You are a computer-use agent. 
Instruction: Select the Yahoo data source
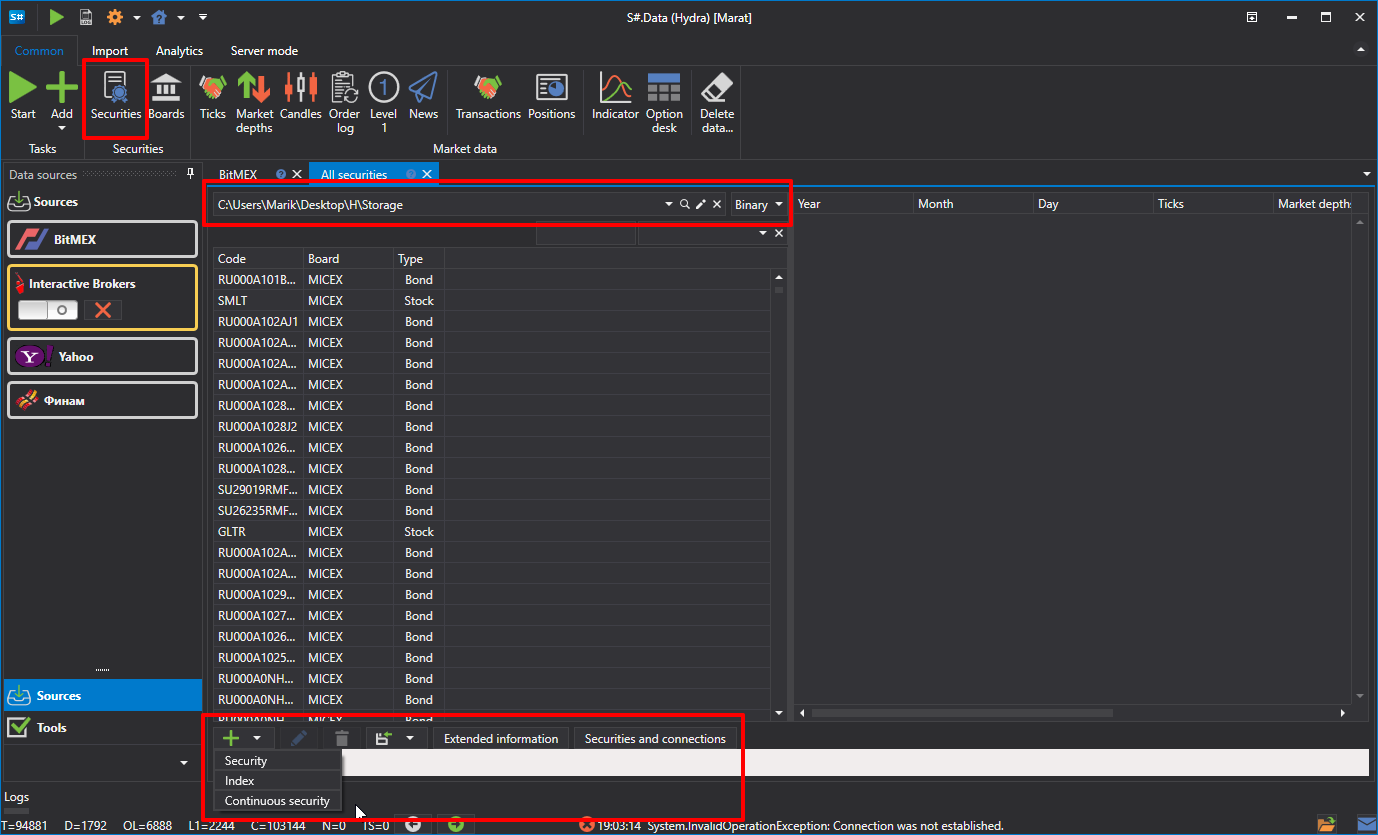(x=102, y=356)
